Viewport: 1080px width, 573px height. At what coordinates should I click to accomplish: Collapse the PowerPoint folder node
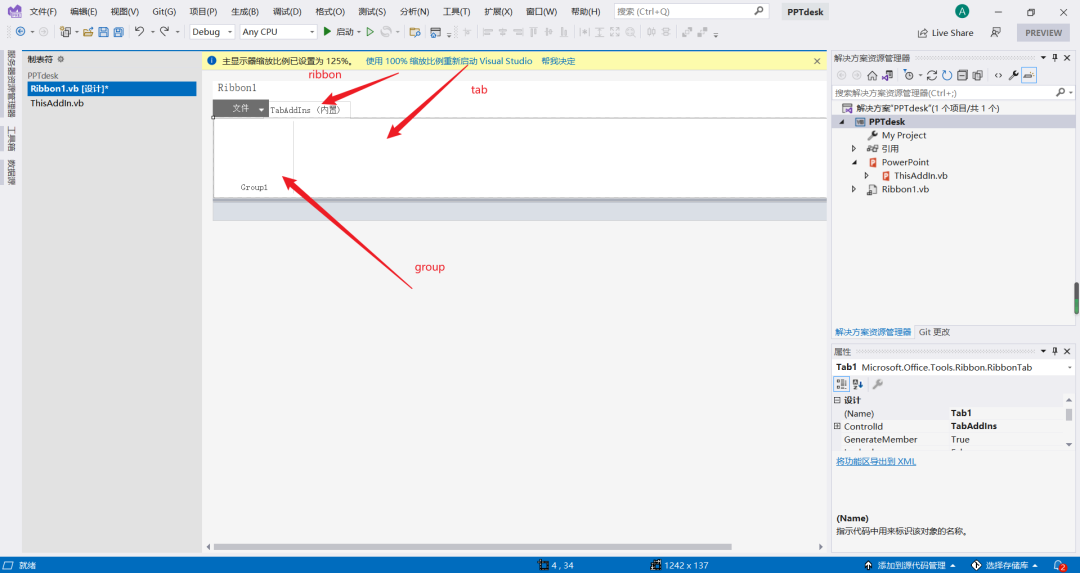click(x=854, y=163)
